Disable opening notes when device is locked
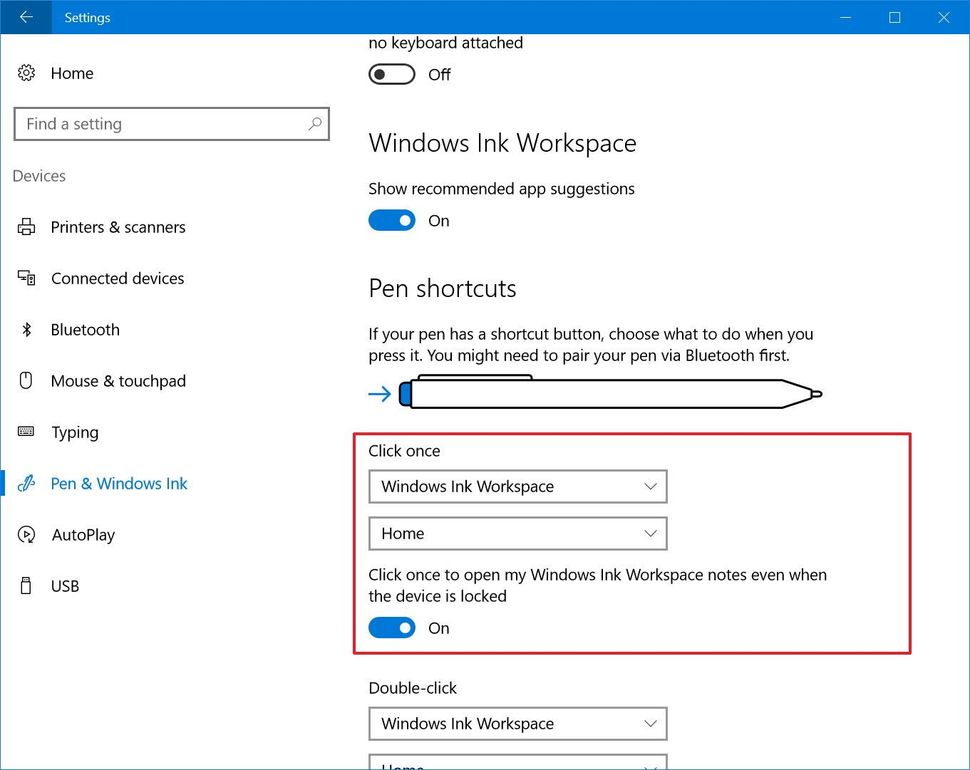This screenshot has width=970, height=770. [391, 627]
